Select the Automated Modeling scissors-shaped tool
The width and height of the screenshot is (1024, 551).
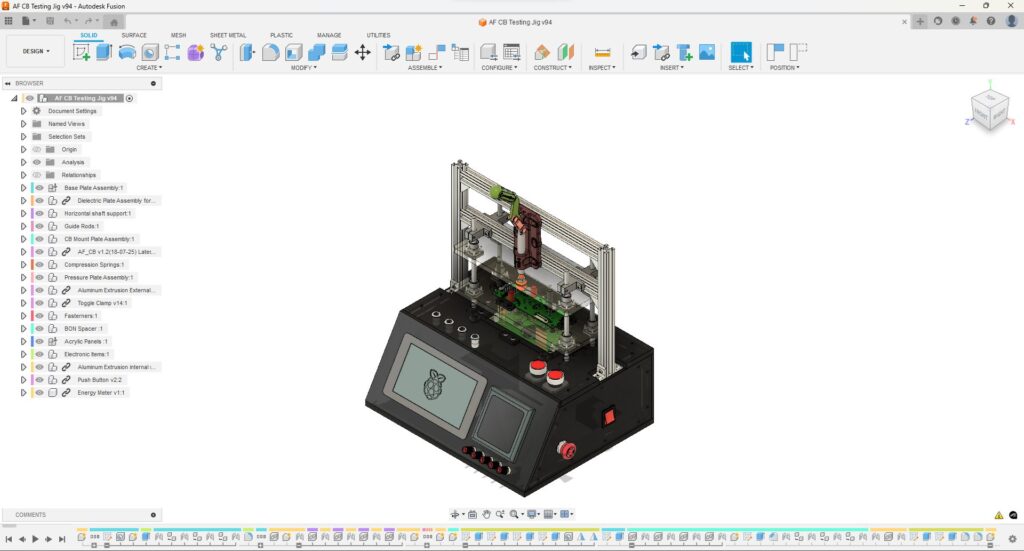219,52
